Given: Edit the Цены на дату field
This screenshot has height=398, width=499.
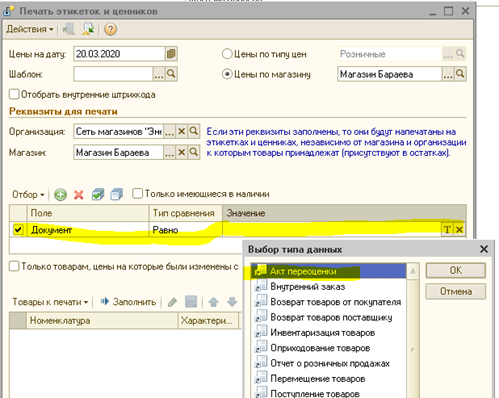Looking at the screenshot, I should 119,54.
